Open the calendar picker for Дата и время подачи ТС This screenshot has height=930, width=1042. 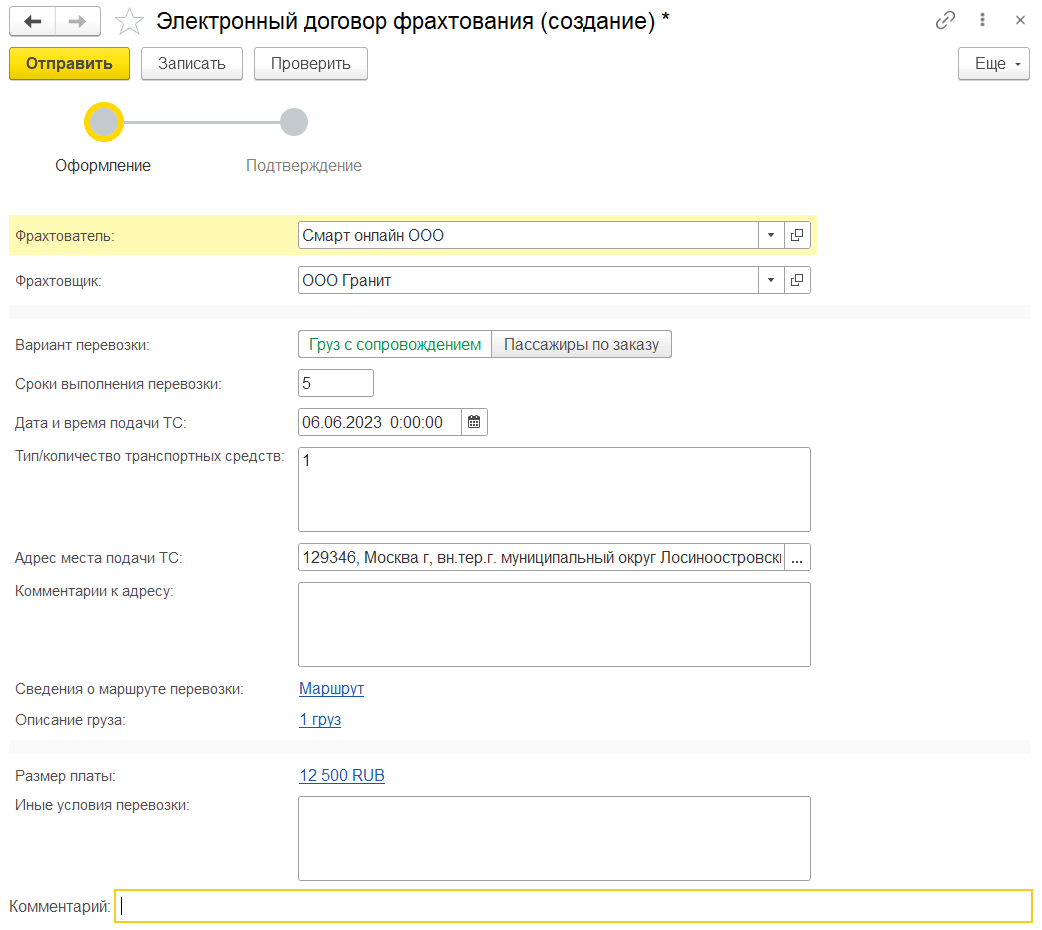point(474,422)
